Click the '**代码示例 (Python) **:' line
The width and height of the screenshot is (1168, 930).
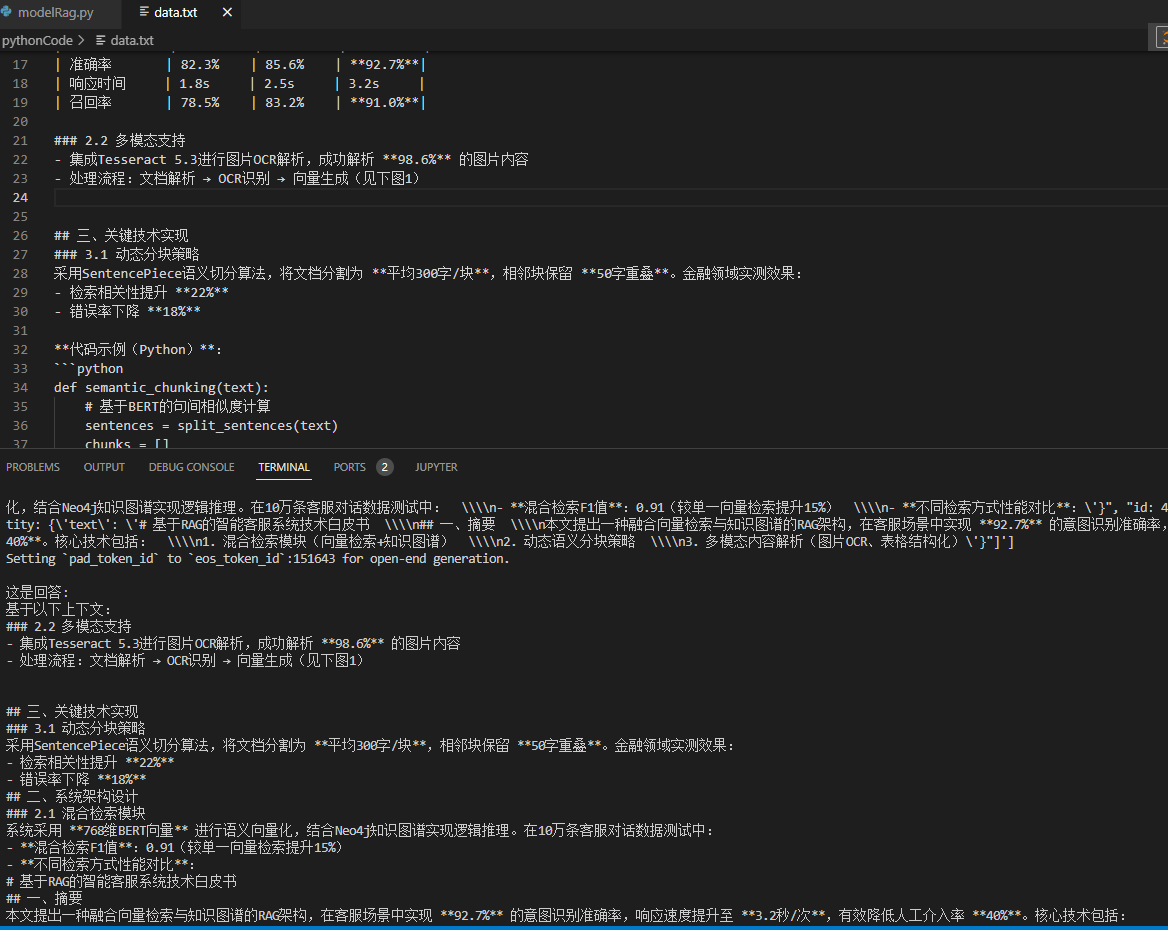138,349
